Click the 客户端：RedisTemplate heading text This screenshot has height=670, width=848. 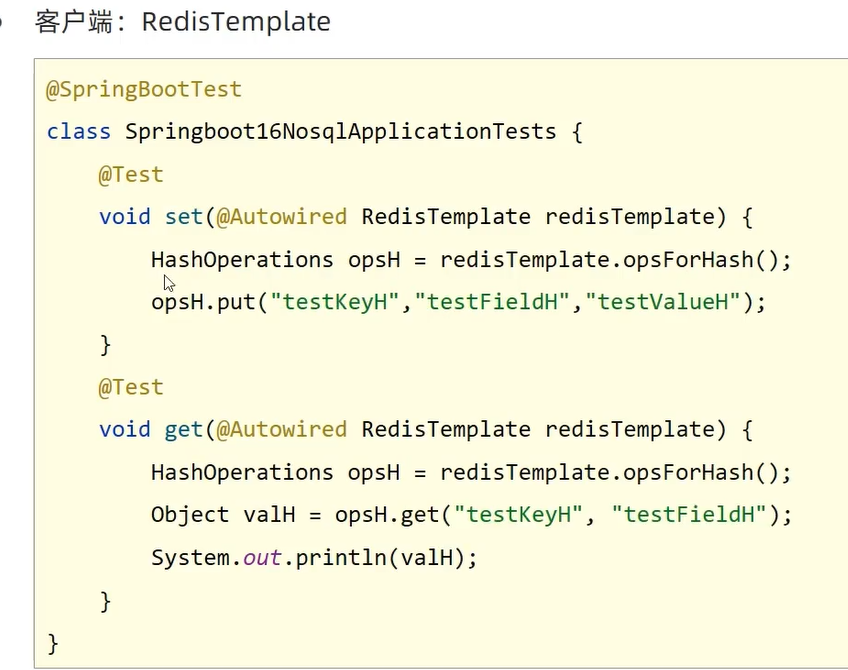tap(183, 22)
